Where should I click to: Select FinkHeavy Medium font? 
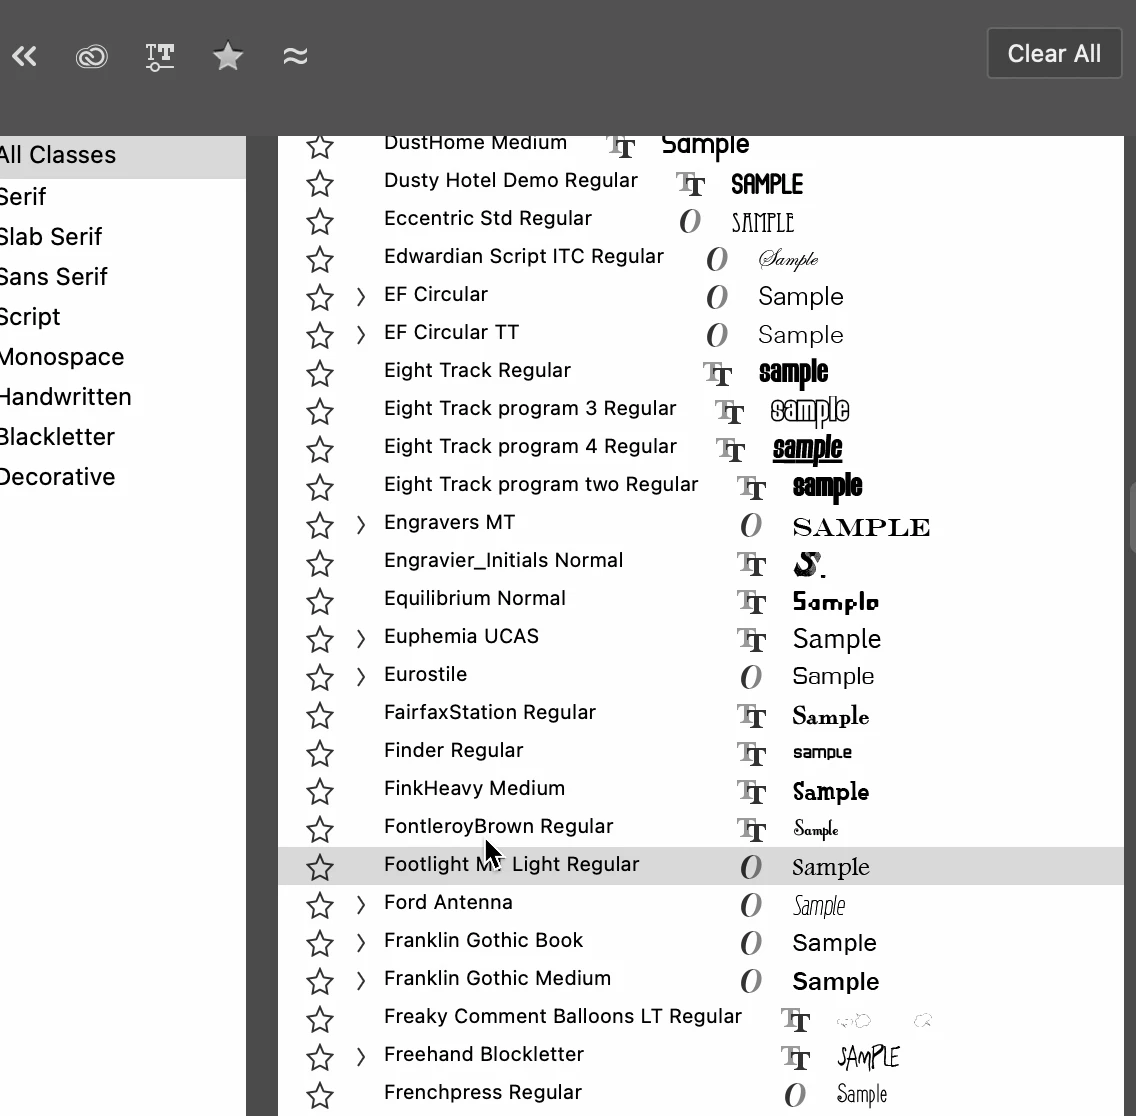click(x=474, y=788)
